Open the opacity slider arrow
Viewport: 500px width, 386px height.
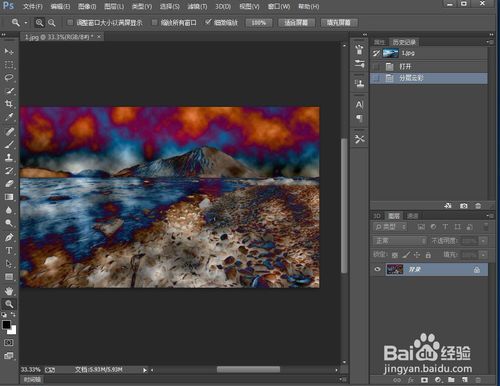pyautogui.click(x=483, y=241)
